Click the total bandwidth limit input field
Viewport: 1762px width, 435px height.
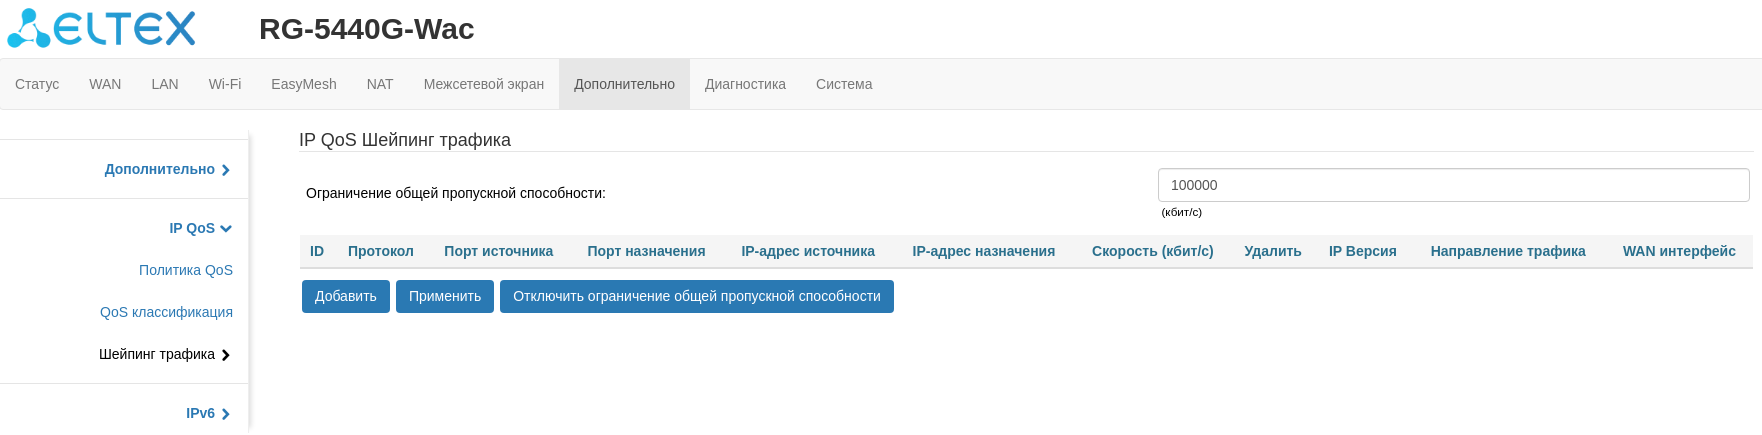1453,185
